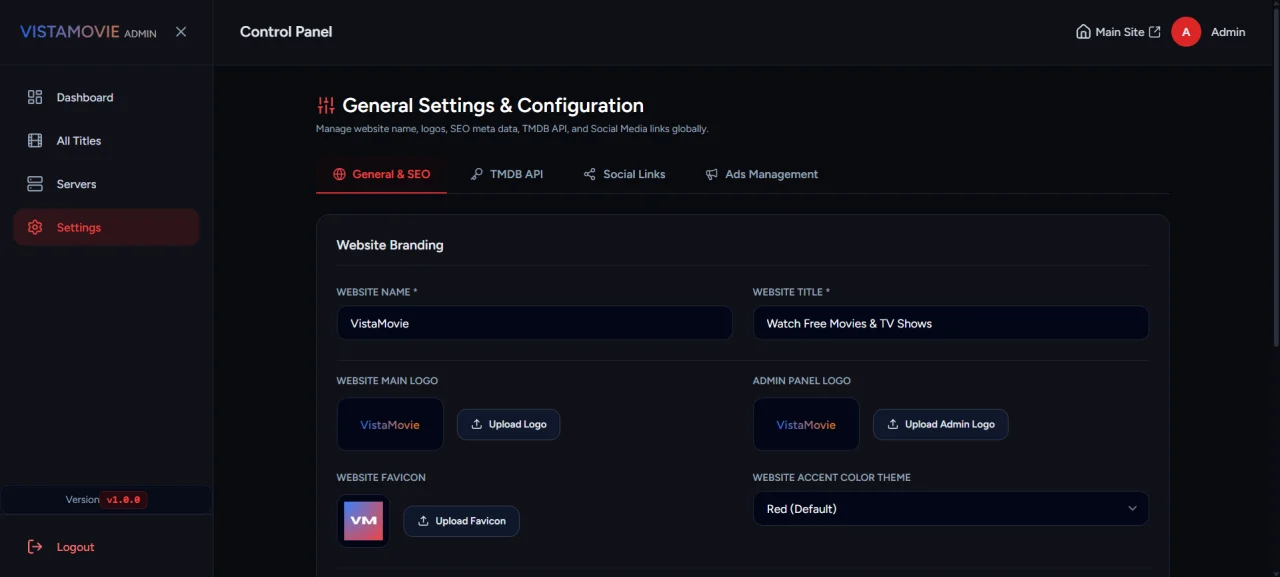The image size is (1280, 577).
Task: Click the share icon on Social Links tab
Action: pyautogui.click(x=590, y=174)
